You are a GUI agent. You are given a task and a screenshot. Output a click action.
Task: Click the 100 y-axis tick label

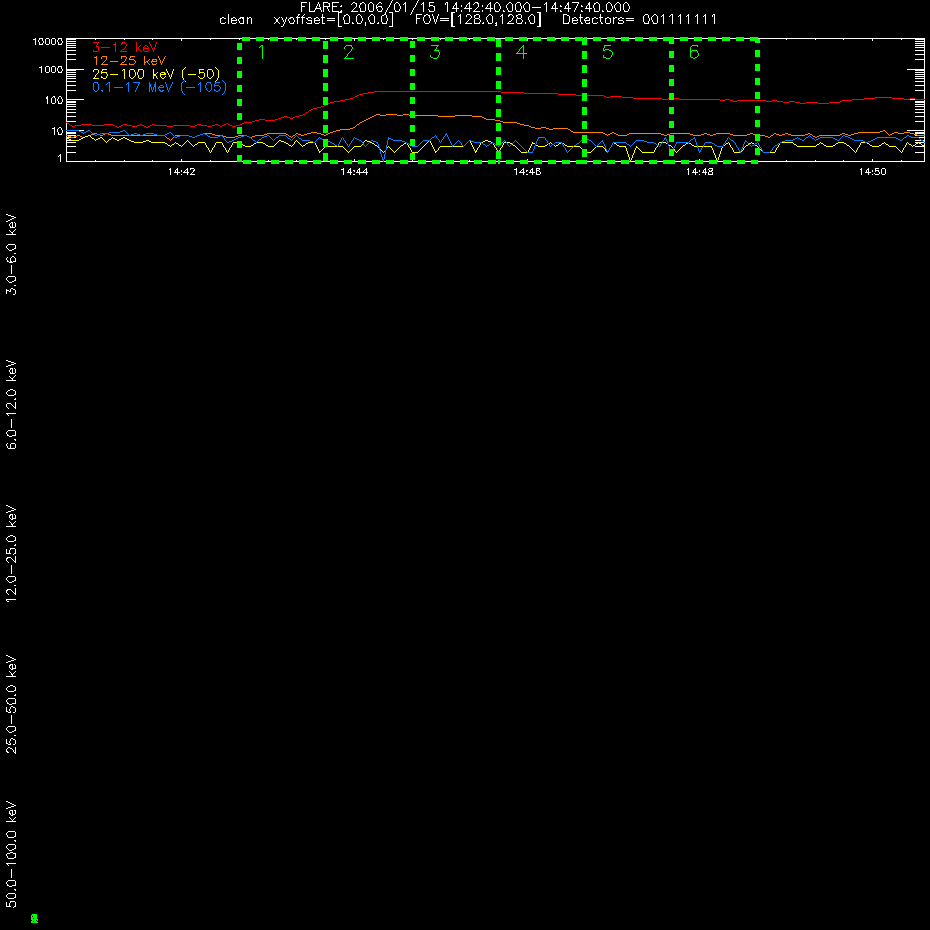[53, 100]
